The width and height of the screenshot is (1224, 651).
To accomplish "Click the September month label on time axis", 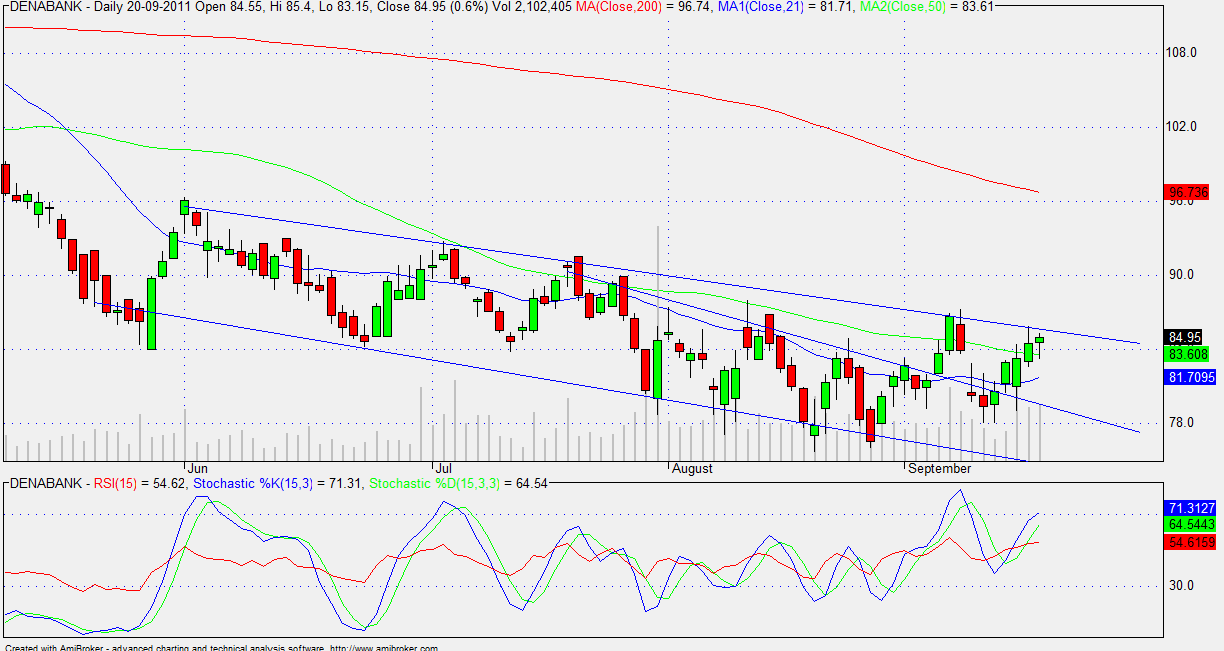I will click(x=938, y=468).
